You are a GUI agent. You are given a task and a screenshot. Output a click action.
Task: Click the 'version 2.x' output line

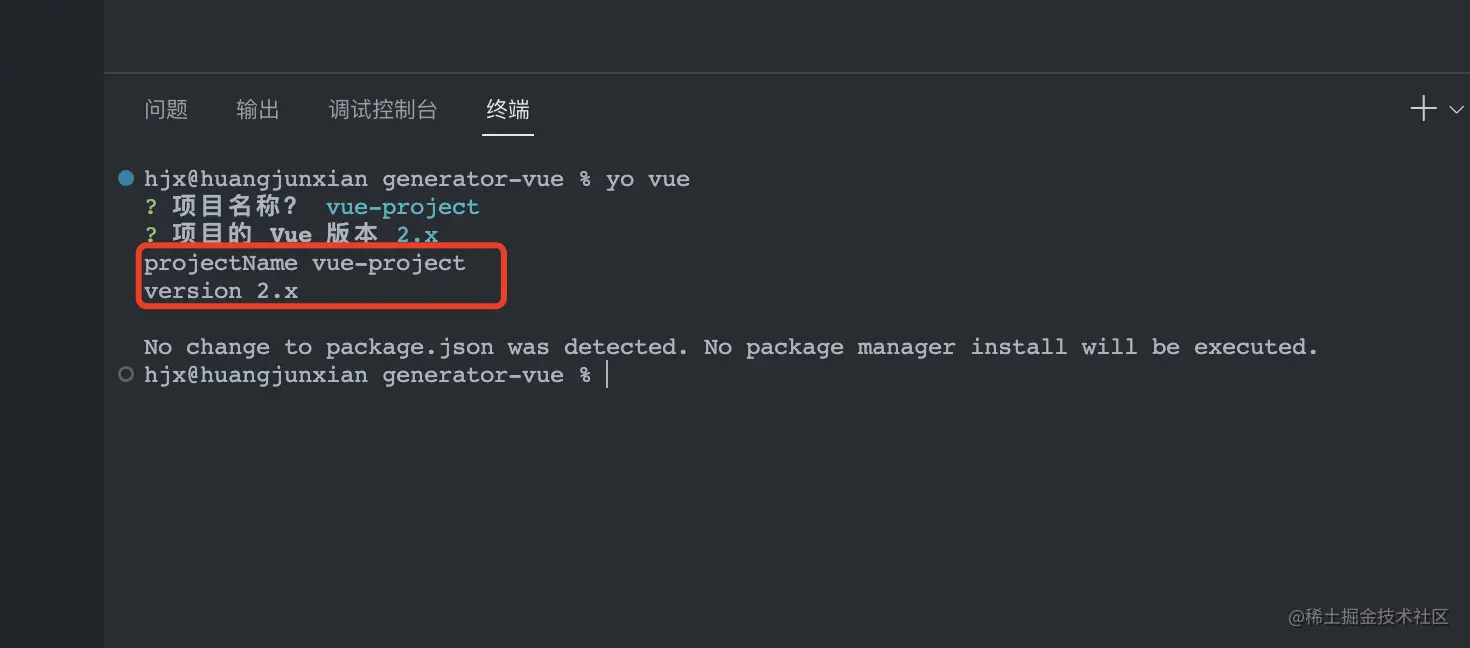point(221,291)
